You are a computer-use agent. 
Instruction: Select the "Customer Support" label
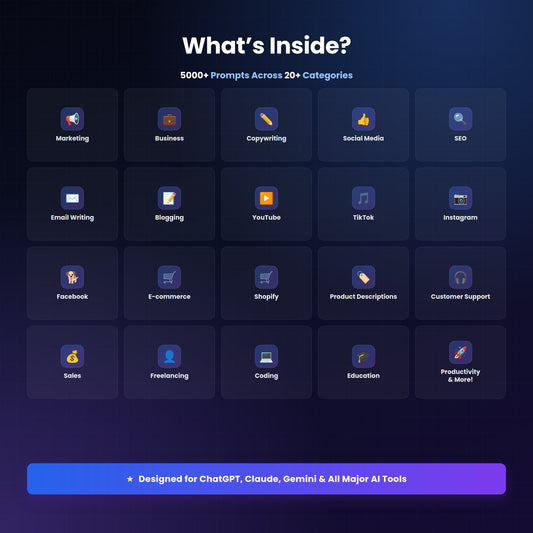pos(460,297)
